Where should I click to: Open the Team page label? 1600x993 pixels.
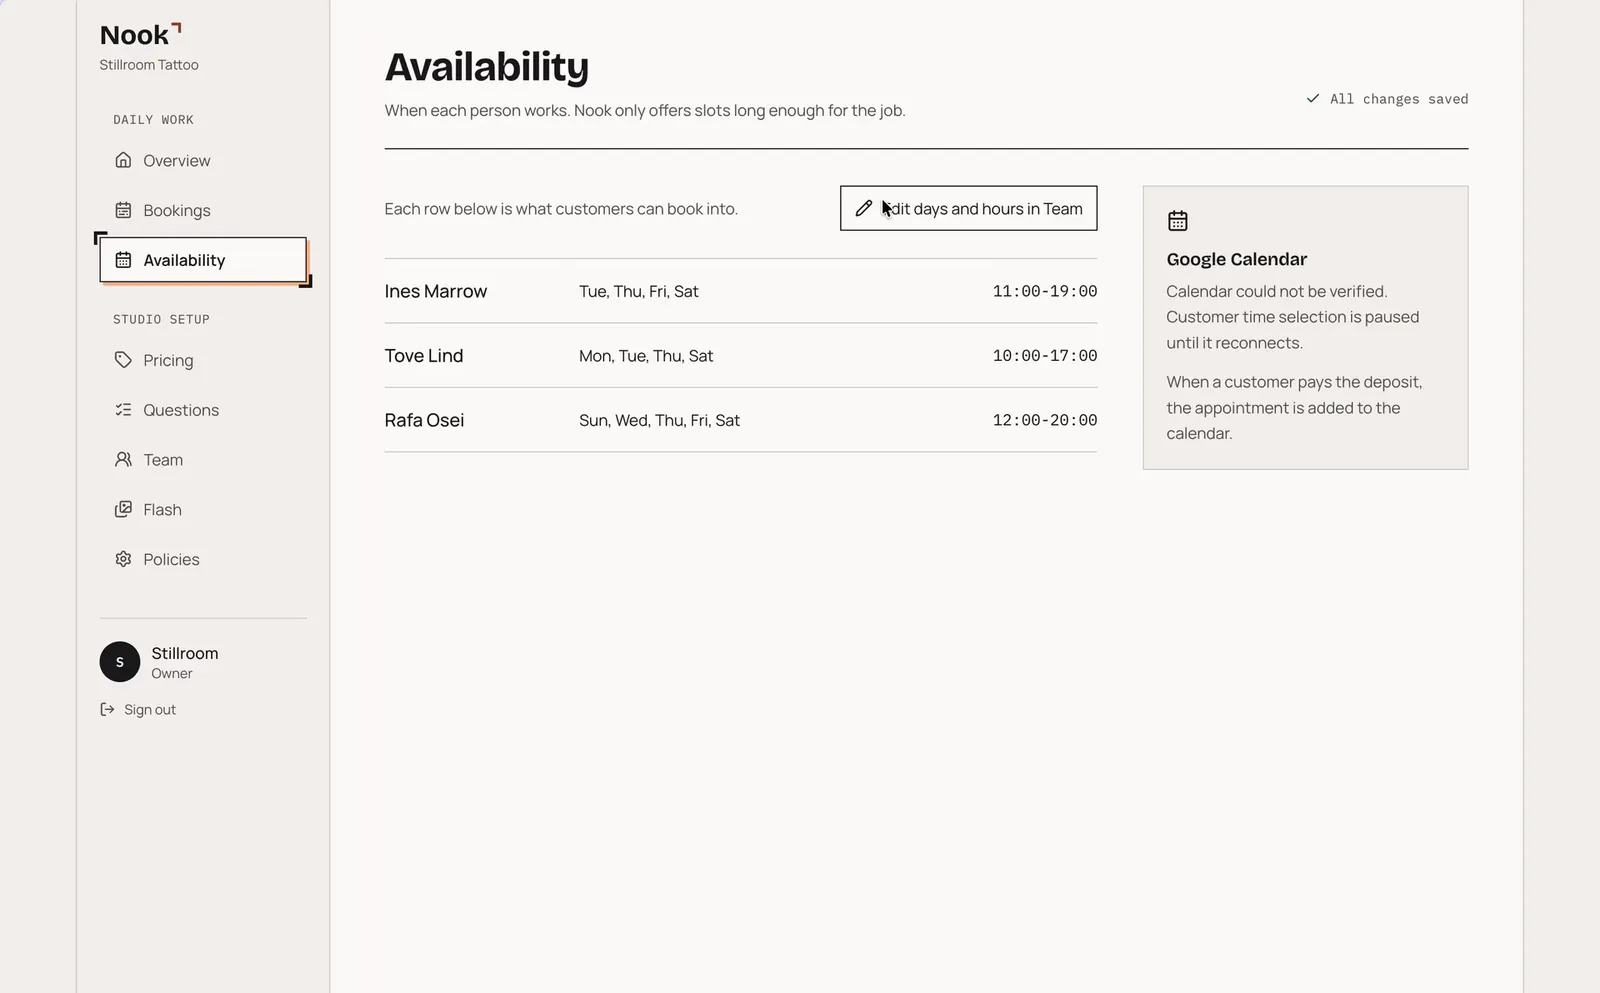tap(163, 460)
